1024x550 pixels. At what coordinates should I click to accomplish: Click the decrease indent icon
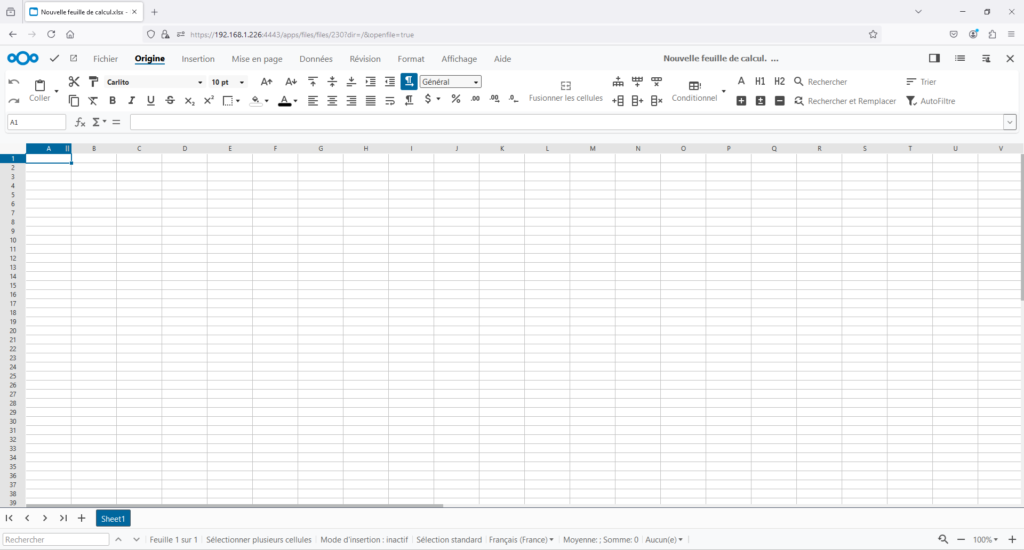coord(390,82)
